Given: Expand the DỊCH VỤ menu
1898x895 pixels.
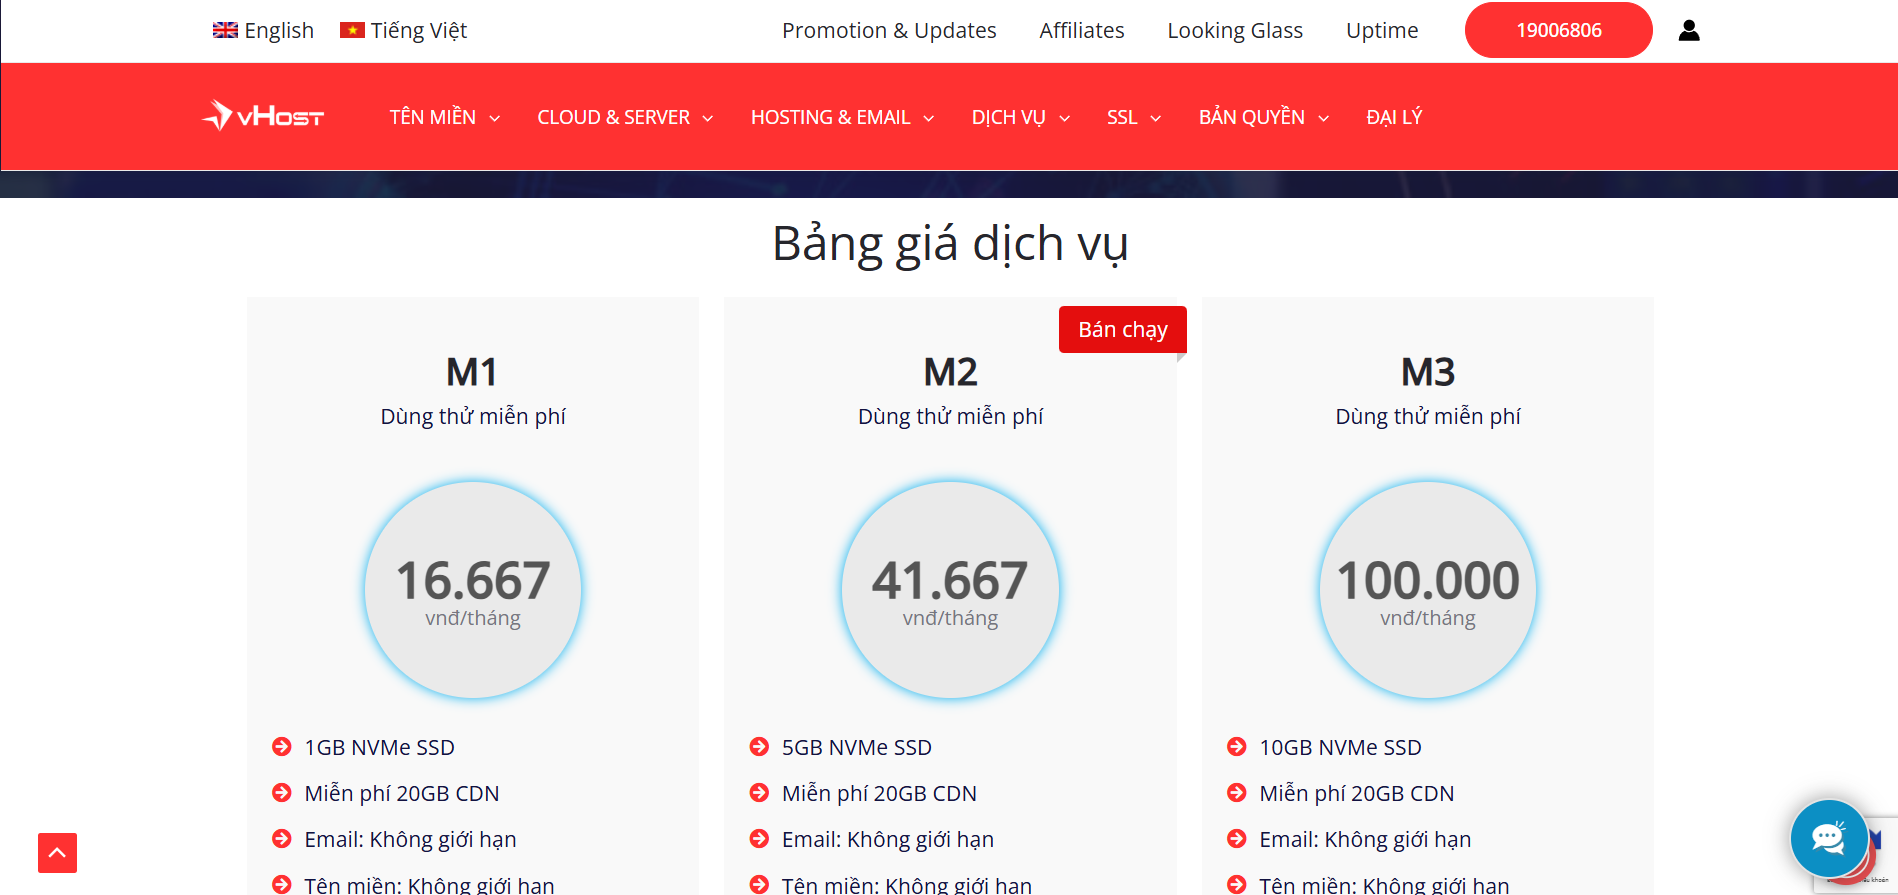Looking at the screenshot, I should (x=1020, y=117).
